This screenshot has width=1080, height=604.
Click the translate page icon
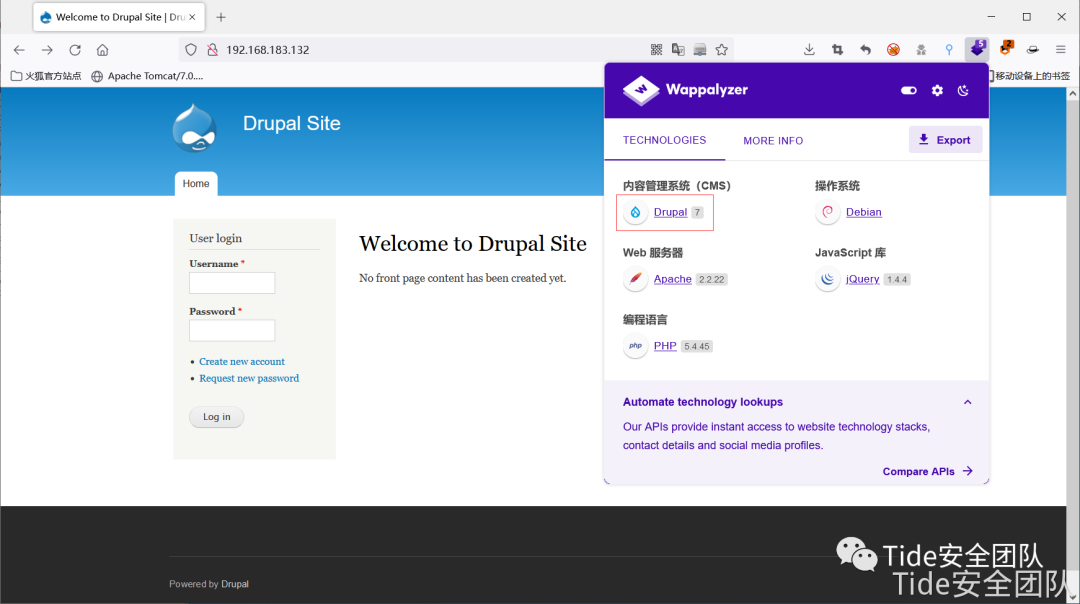coord(678,50)
